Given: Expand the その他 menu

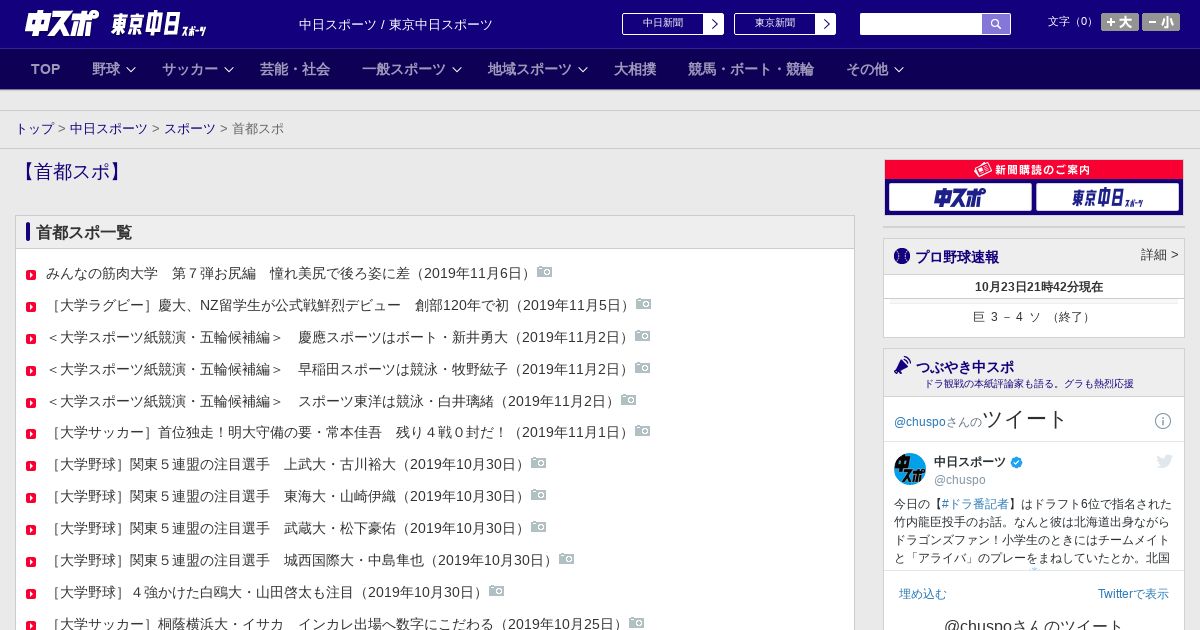Looking at the screenshot, I should pos(875,69).
